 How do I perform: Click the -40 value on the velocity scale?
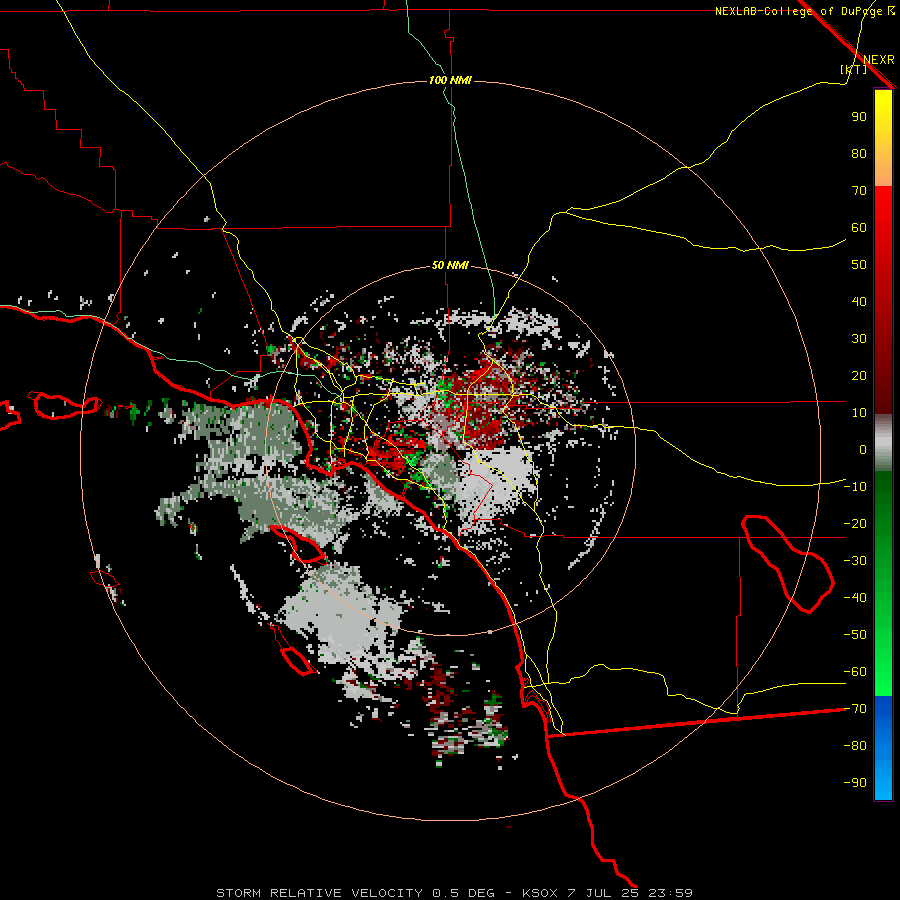(x=855, y=598)
